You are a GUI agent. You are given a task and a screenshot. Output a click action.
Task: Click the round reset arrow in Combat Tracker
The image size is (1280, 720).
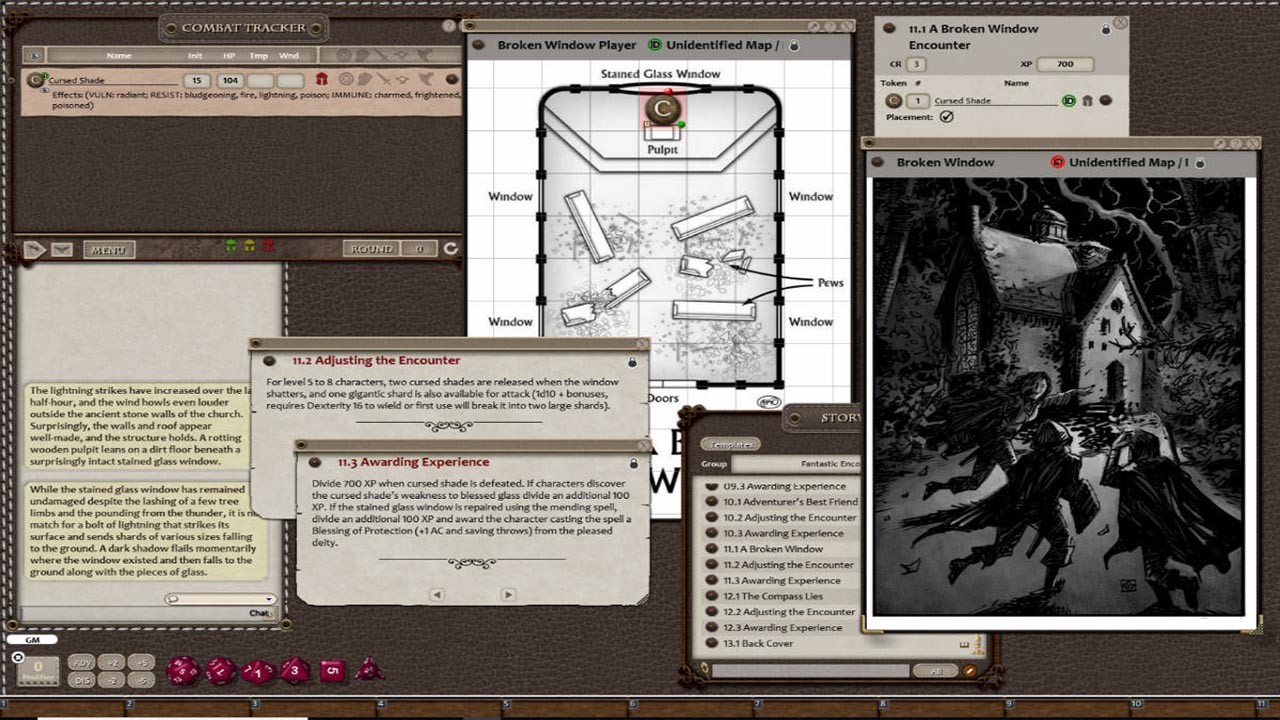click(x=449, y=249)
